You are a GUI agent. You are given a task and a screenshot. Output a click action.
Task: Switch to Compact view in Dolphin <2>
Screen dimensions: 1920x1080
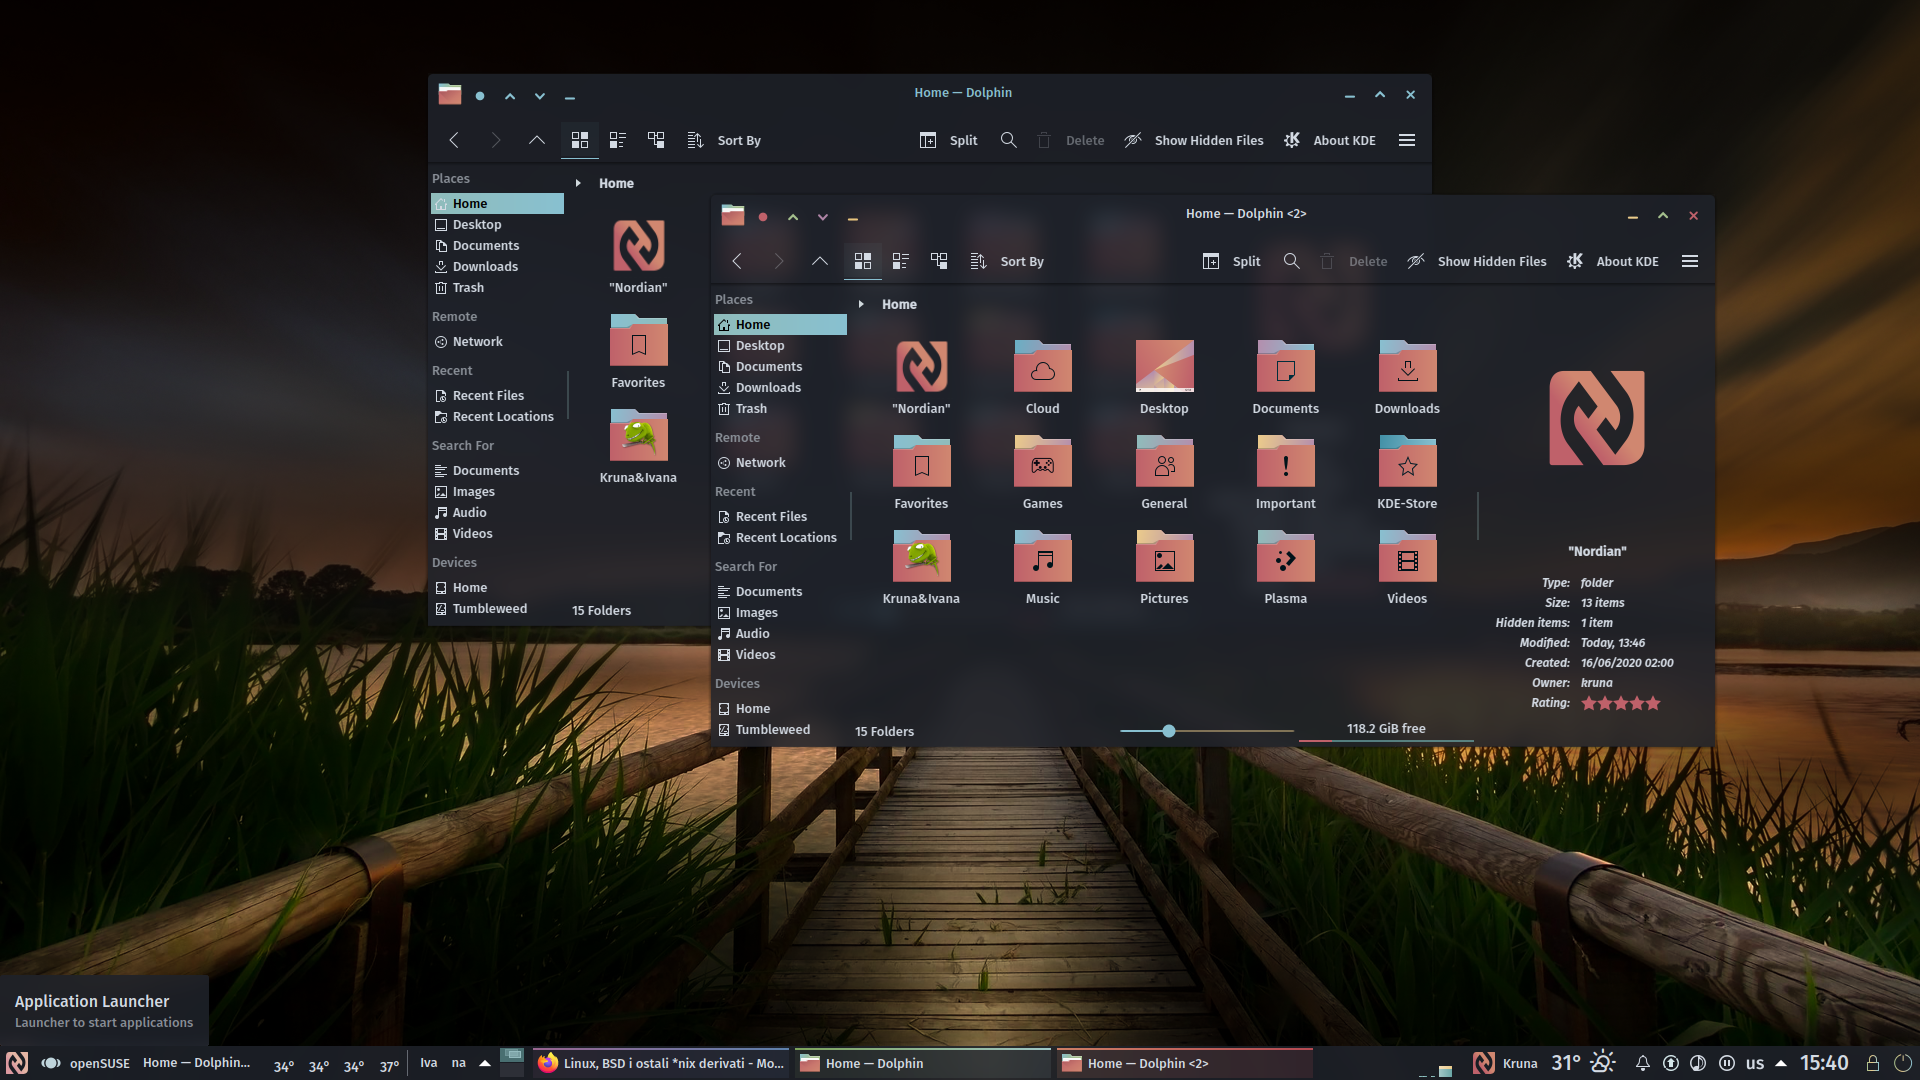tap(900, 261)
